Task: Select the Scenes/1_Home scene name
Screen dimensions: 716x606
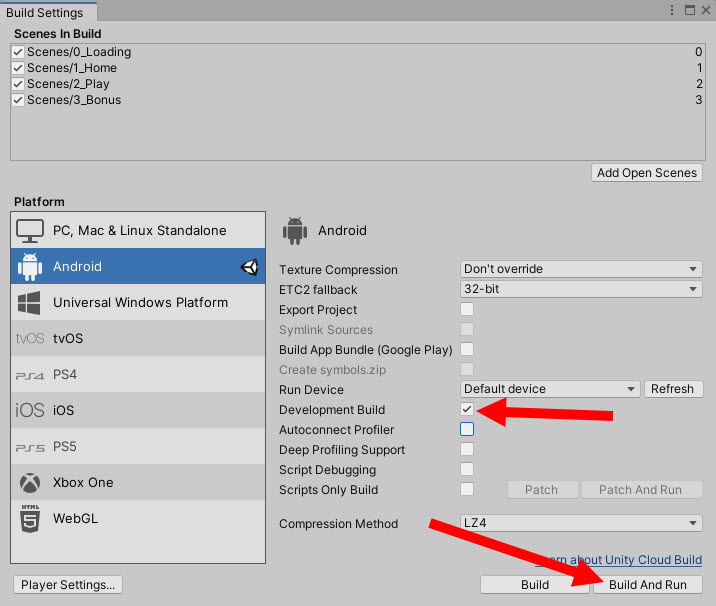Action: pos(72,68)
